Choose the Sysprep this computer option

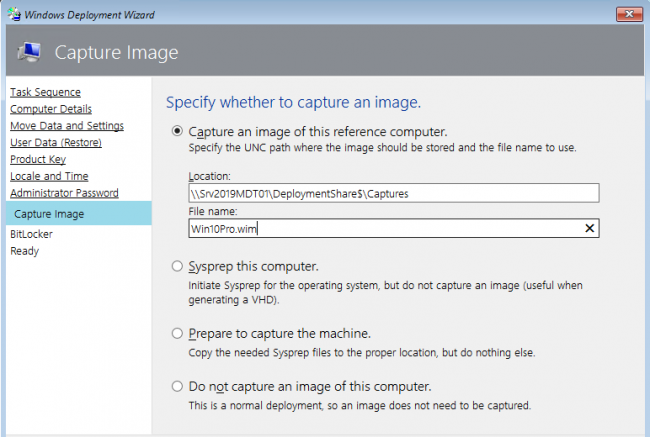[177, 266]
